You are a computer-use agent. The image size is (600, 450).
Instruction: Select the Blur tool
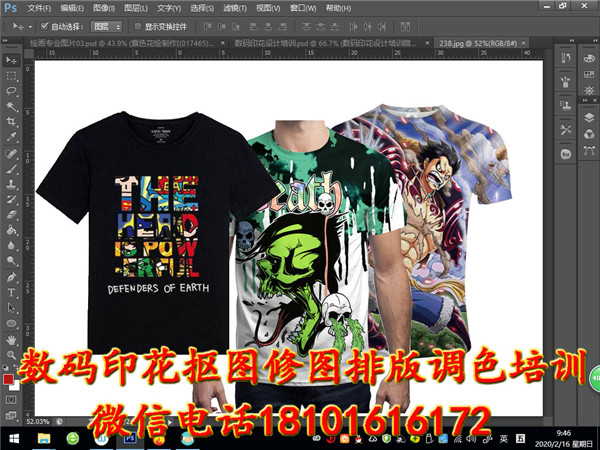tap(11, 245)
